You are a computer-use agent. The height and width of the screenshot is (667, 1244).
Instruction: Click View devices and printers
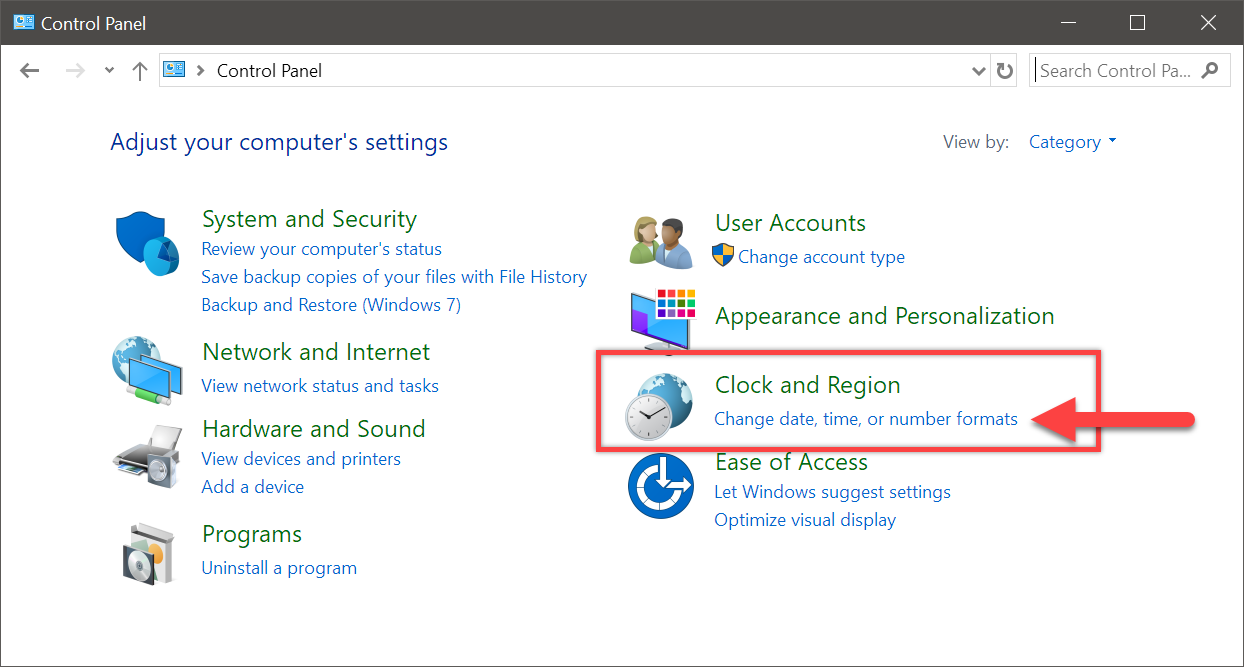click(301, 459)
